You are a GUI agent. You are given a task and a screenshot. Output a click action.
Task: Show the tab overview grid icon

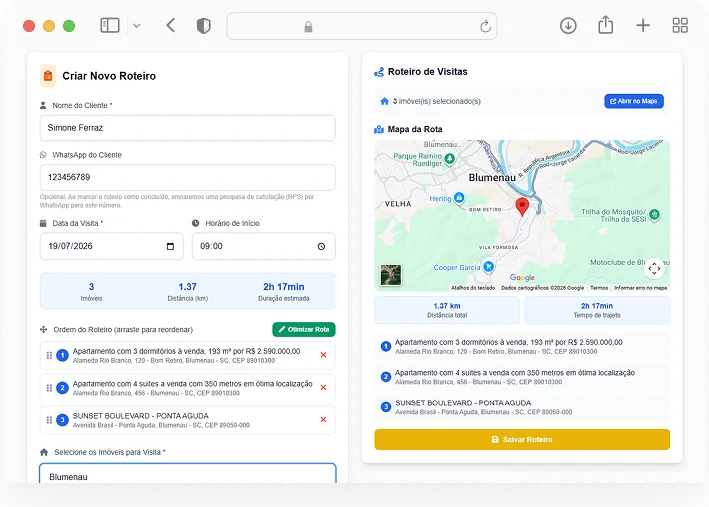pos(680,25)
